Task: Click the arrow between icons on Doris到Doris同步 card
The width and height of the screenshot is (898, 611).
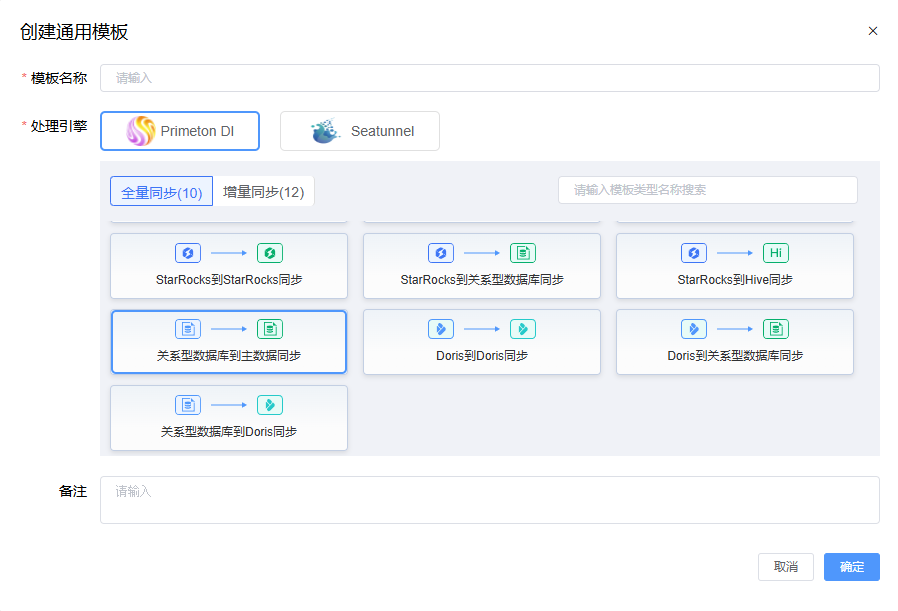Action: coord(481,328)
